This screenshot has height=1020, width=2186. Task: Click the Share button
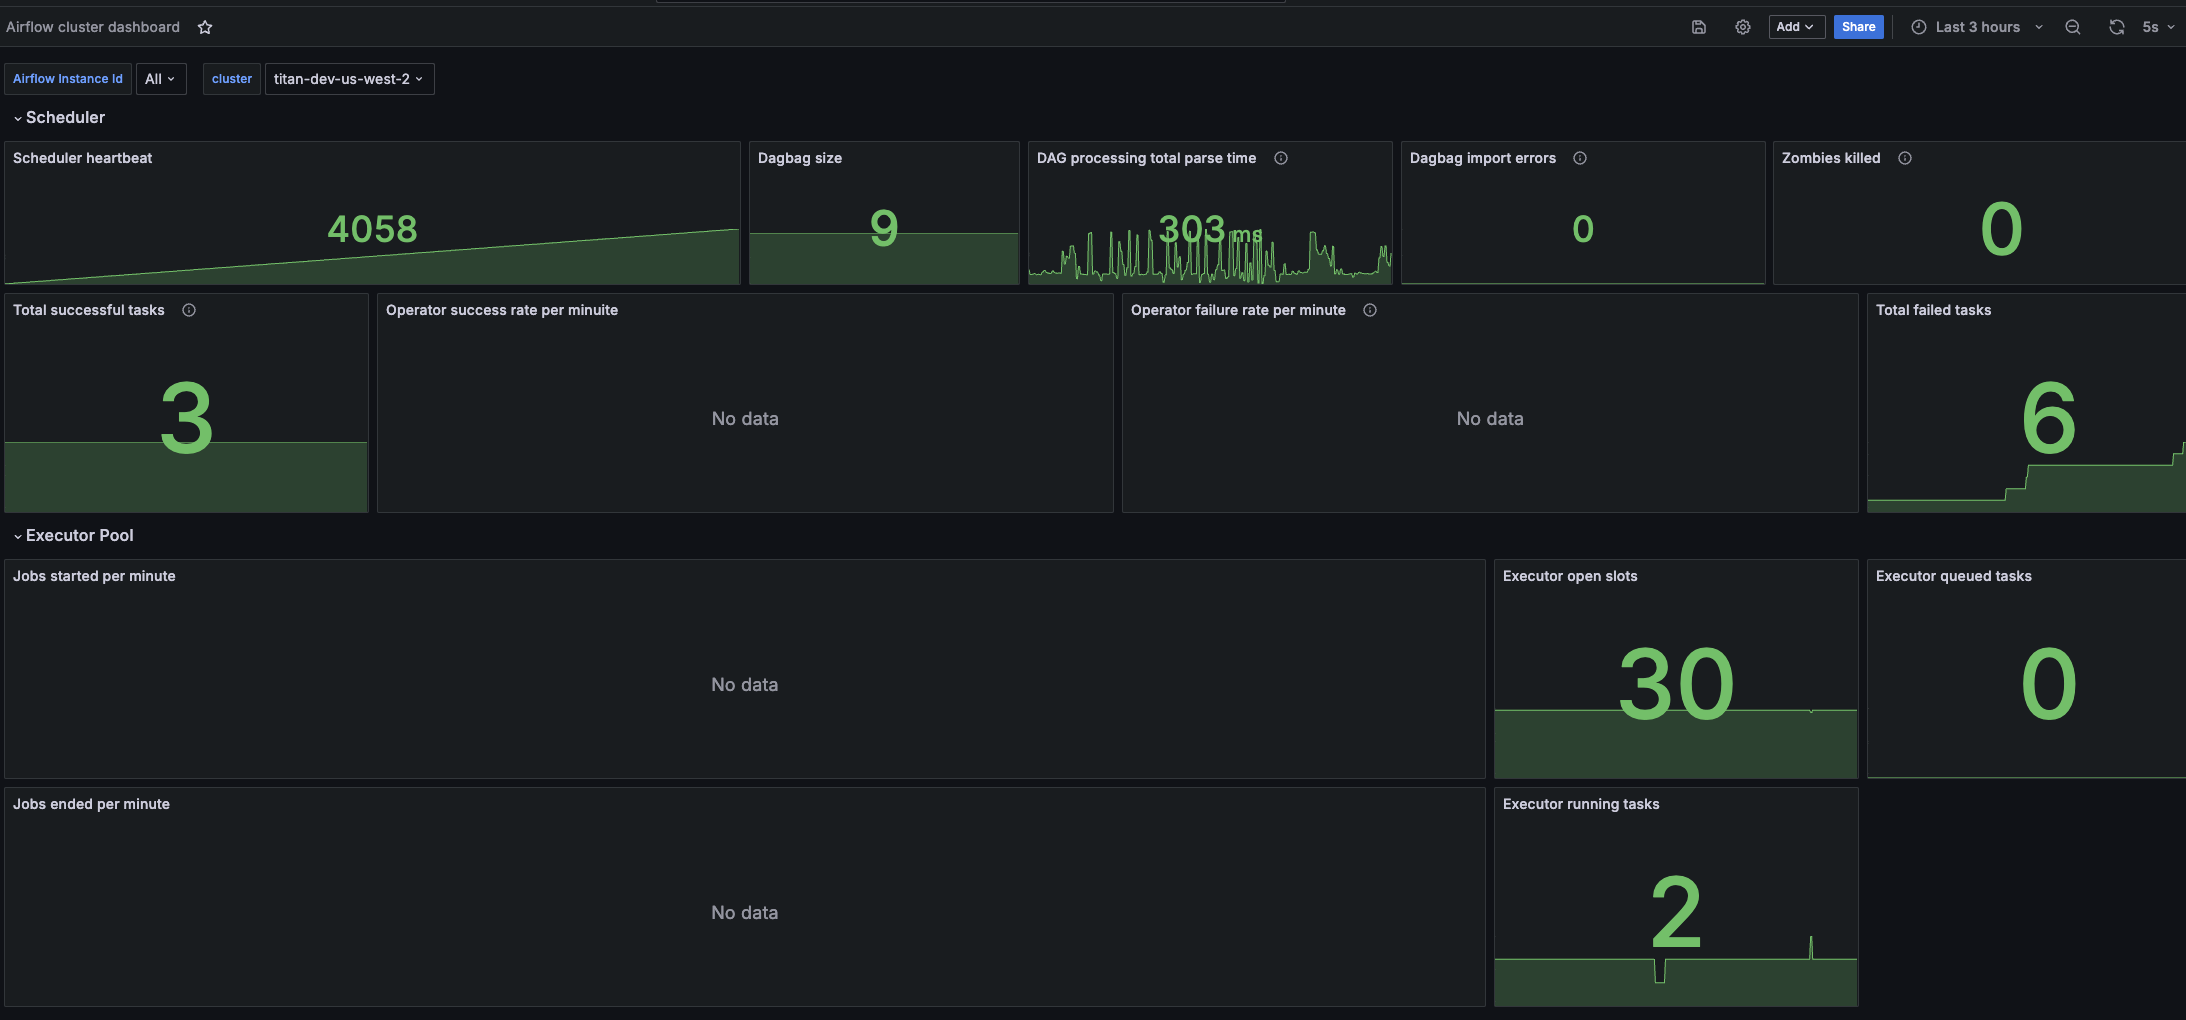click(x=1858, y=27)
